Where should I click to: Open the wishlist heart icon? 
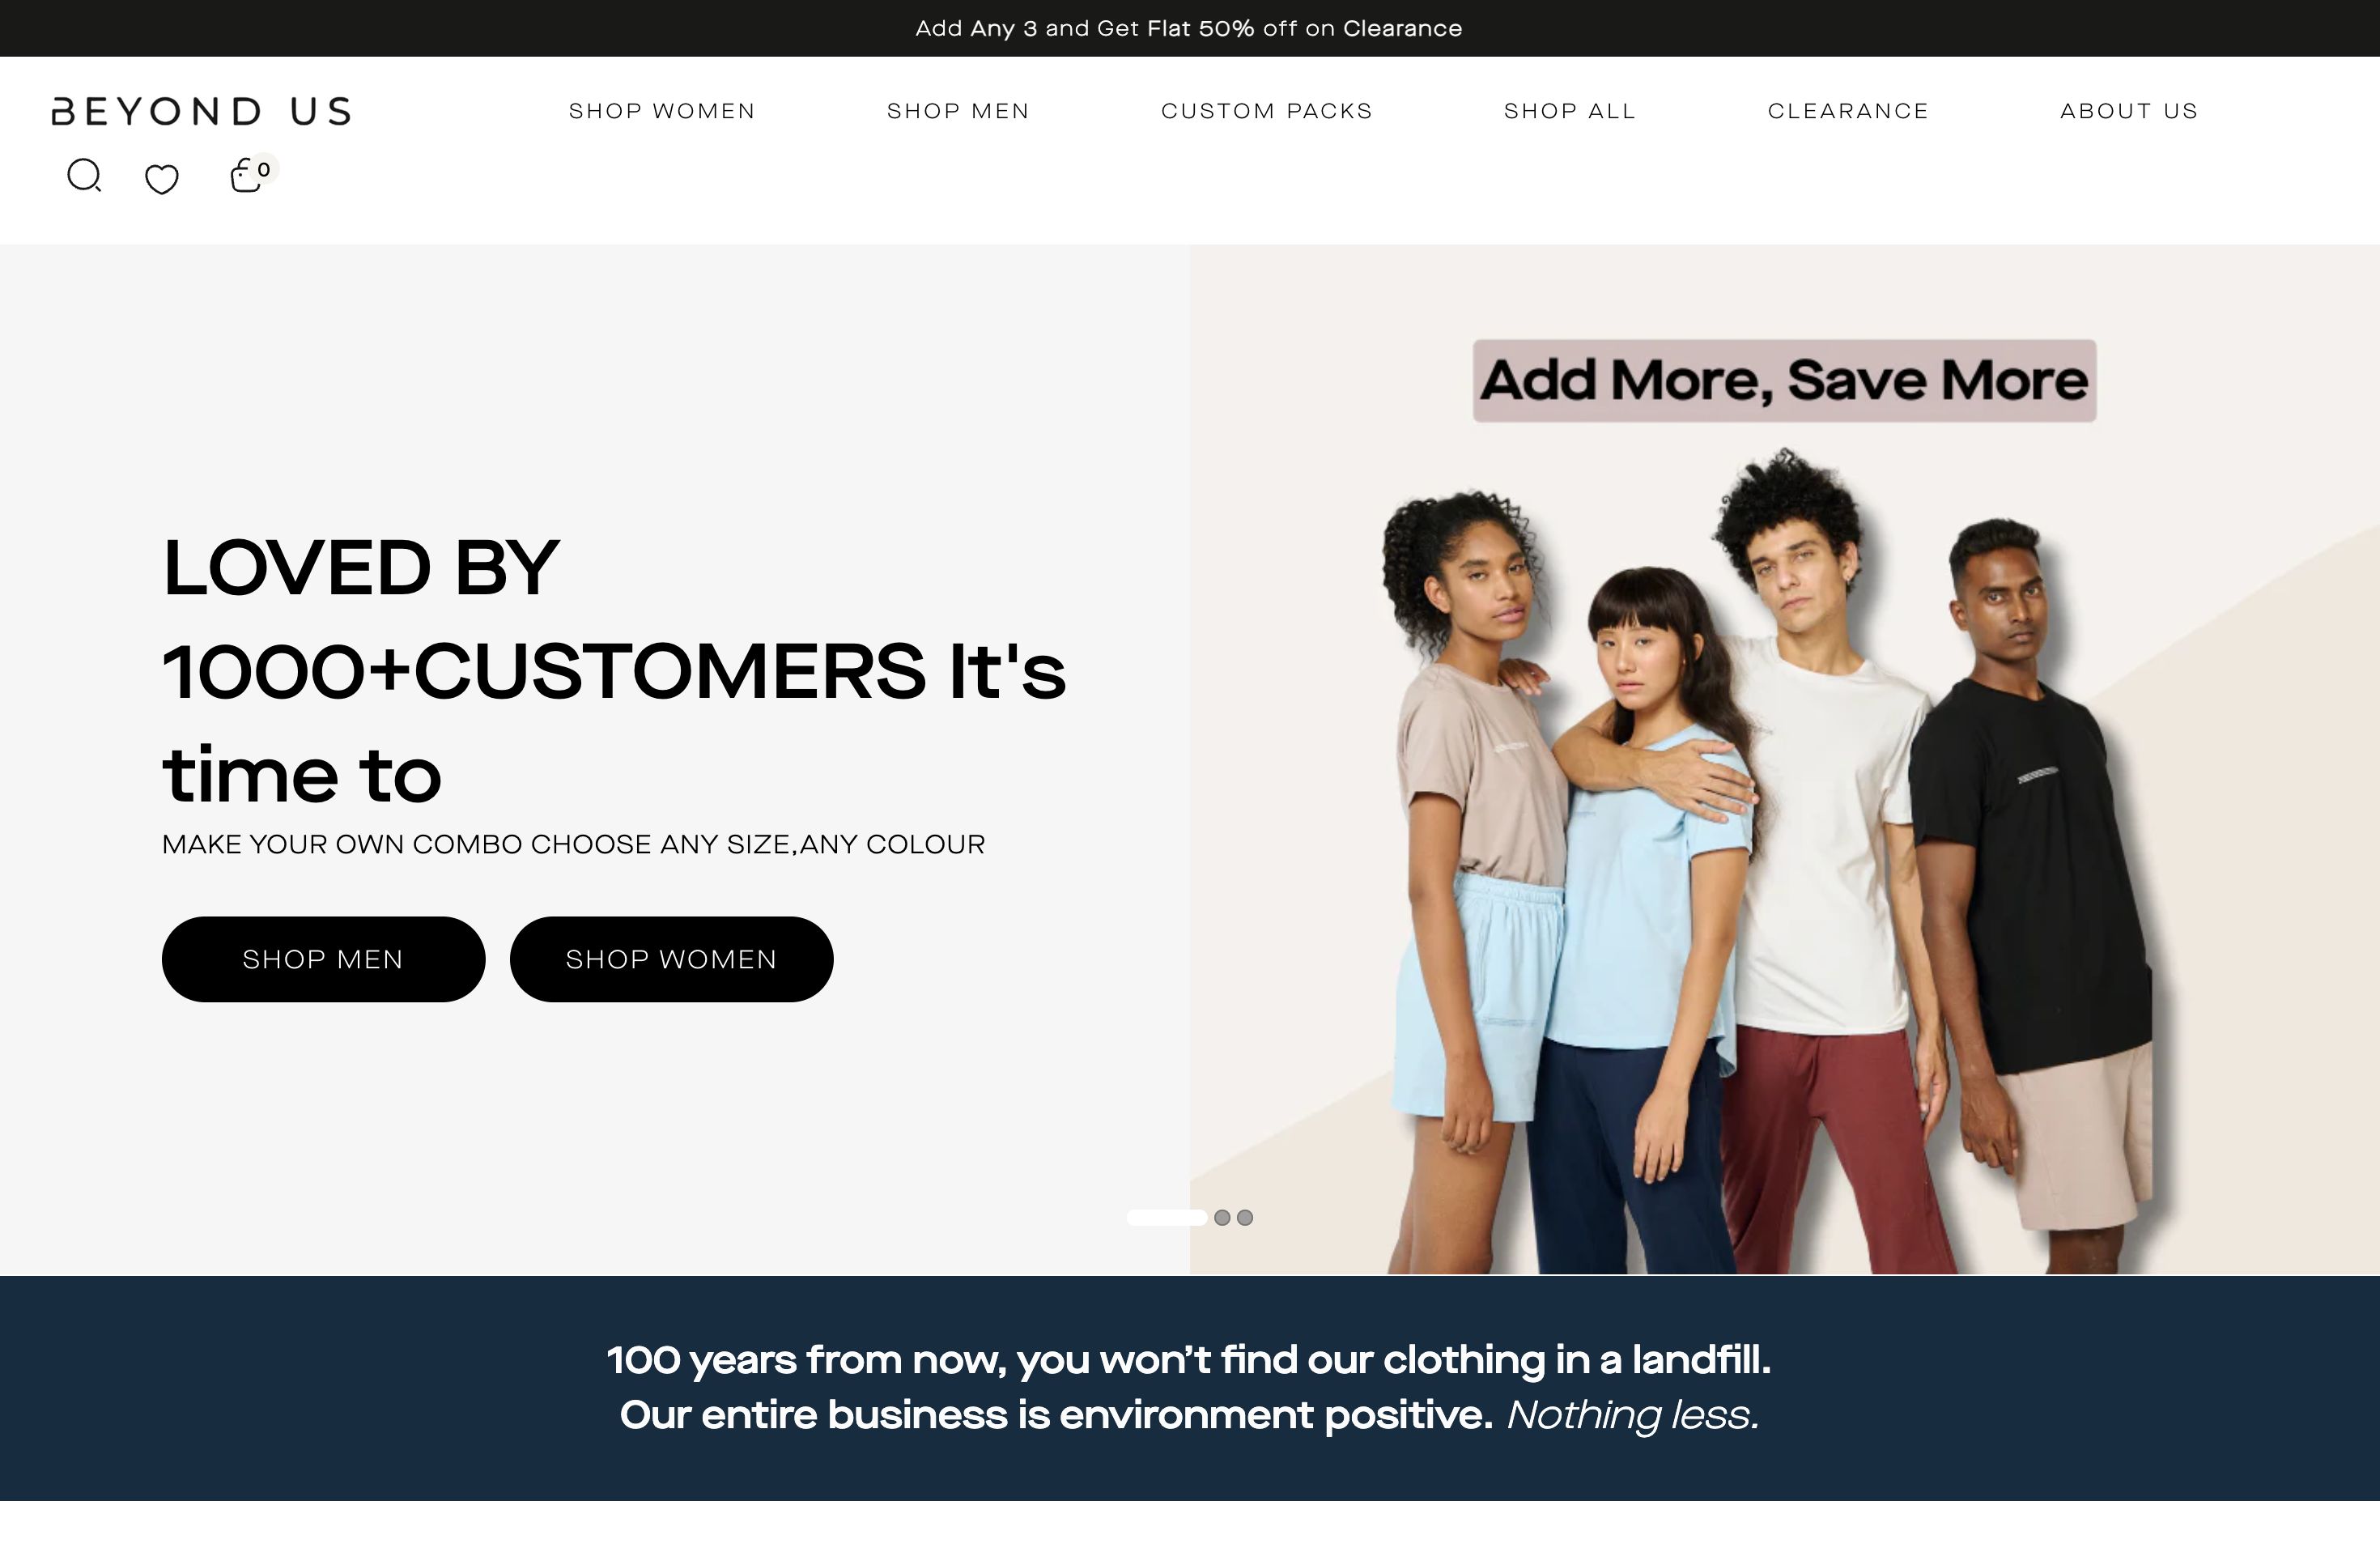click(162, 179)
